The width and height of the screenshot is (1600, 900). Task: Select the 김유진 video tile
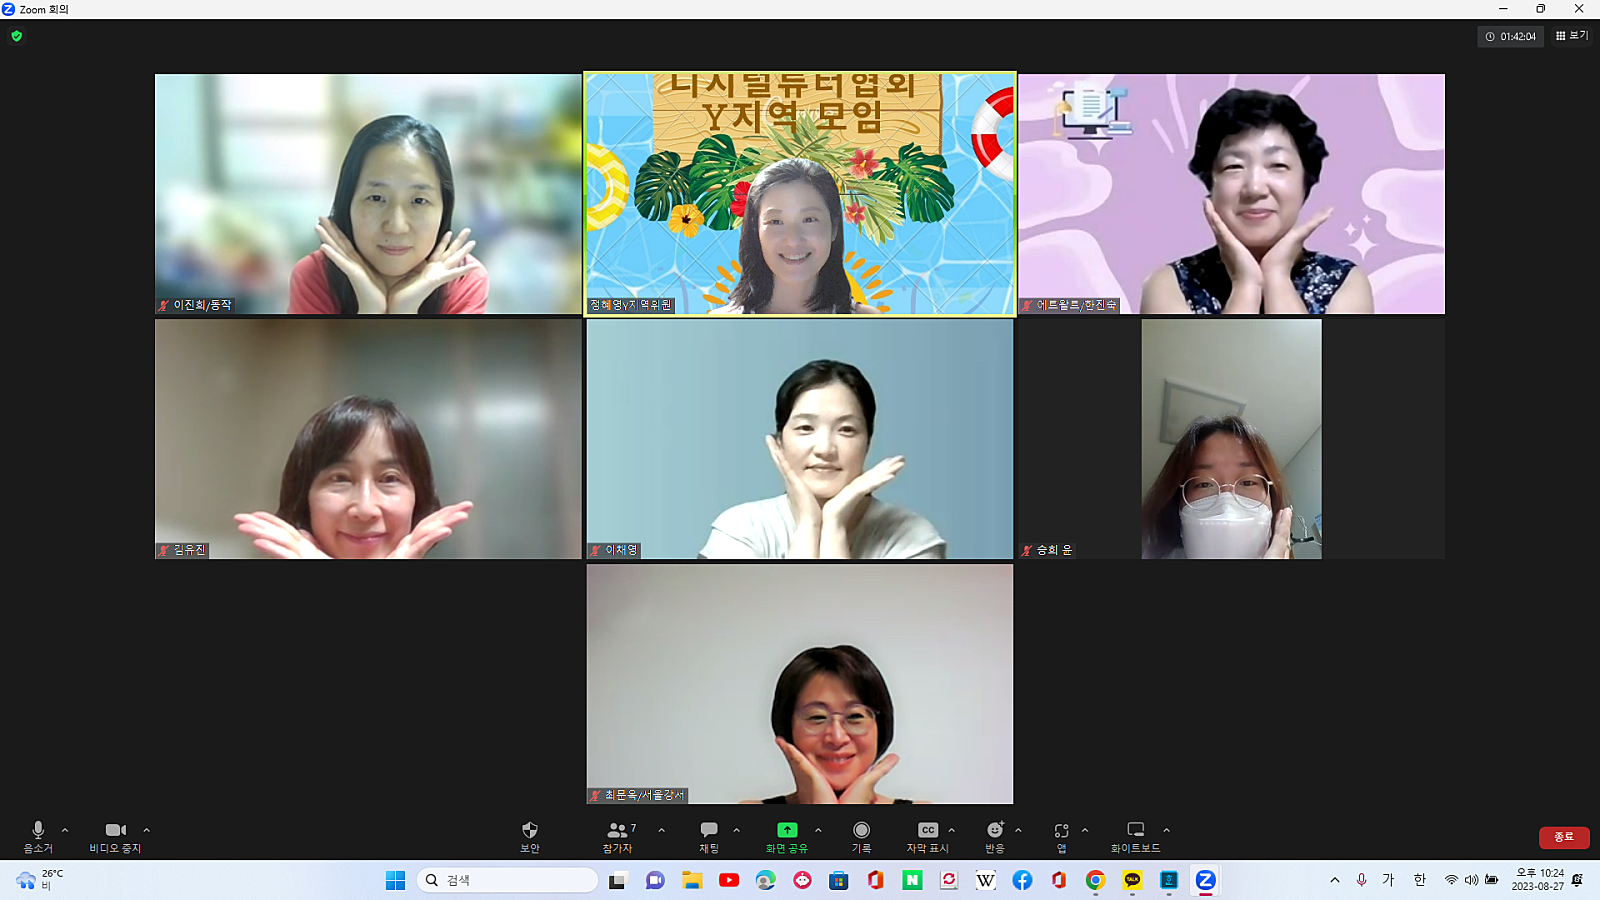368,439
